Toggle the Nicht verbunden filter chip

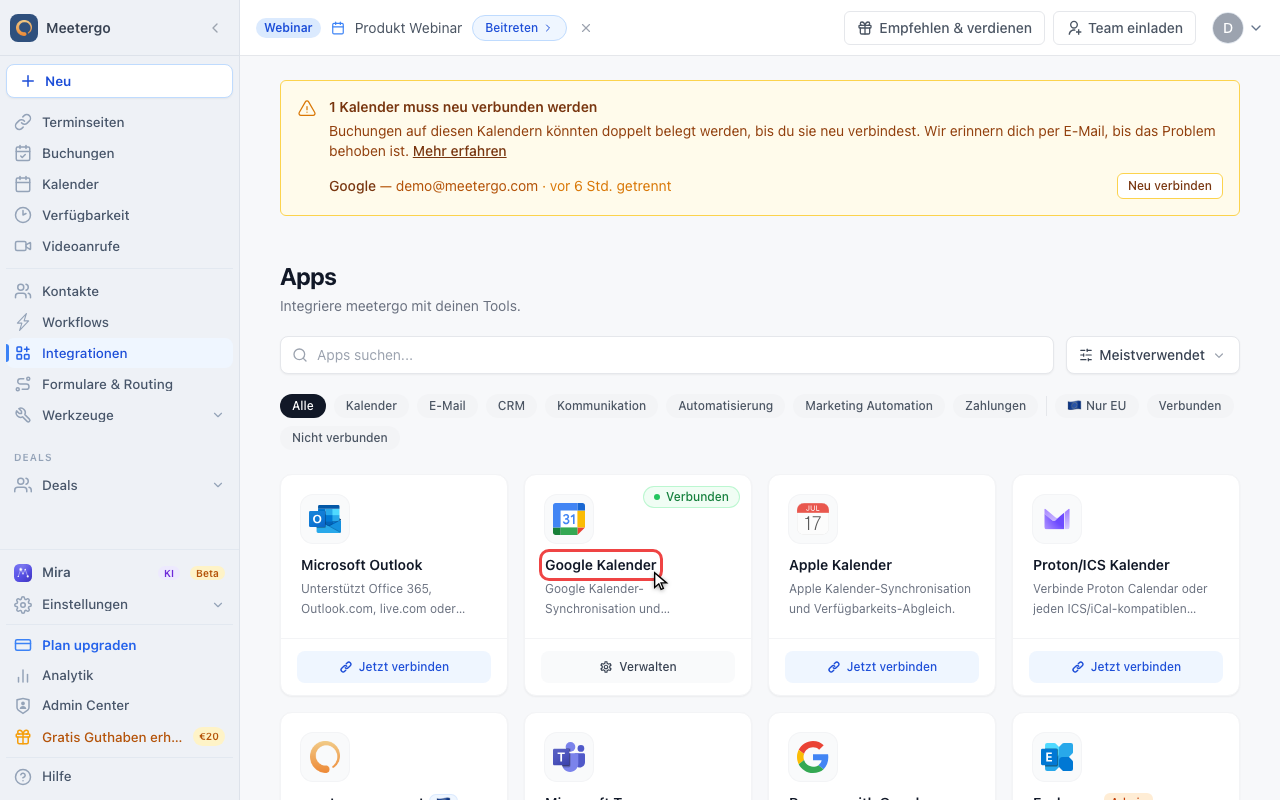tap(340, 437)
